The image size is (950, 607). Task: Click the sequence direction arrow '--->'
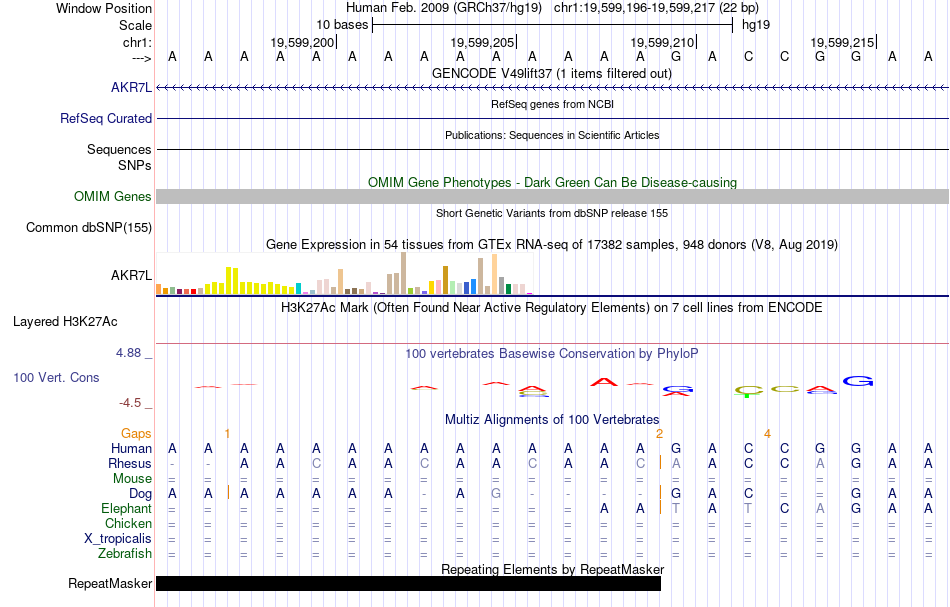tap(142, 58)
